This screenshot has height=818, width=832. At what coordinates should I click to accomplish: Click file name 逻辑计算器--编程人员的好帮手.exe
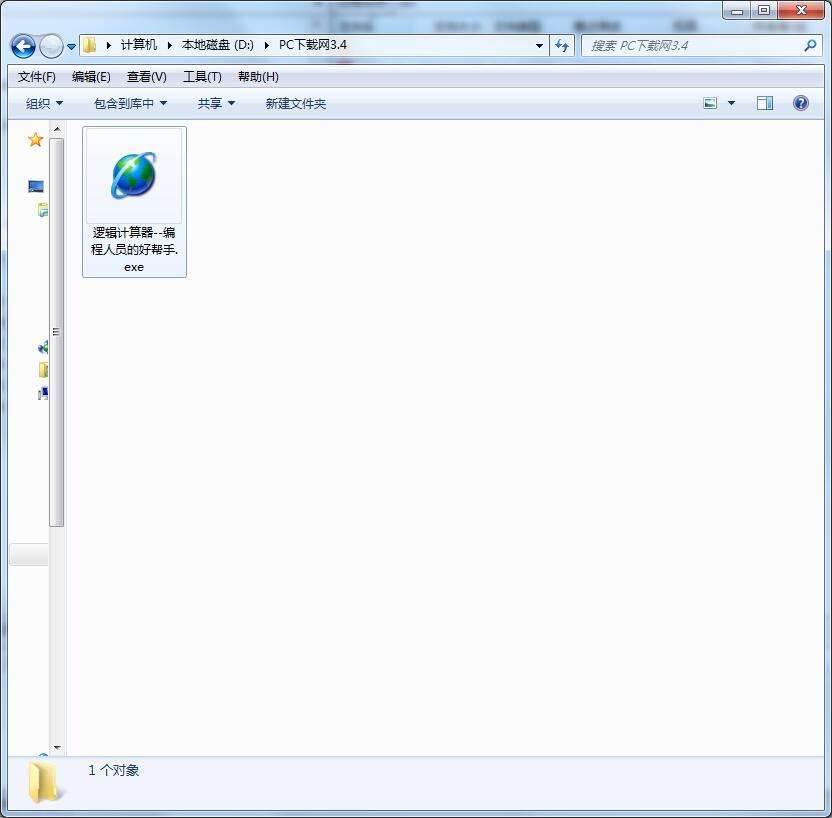pyautogui.click(x=134, y=249)
